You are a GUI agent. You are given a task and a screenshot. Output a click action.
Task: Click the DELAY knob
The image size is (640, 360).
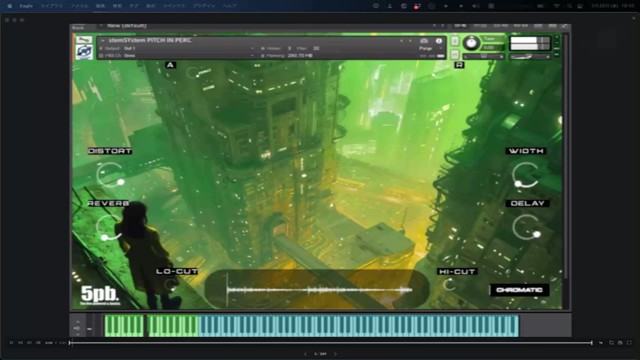point(527,227)
